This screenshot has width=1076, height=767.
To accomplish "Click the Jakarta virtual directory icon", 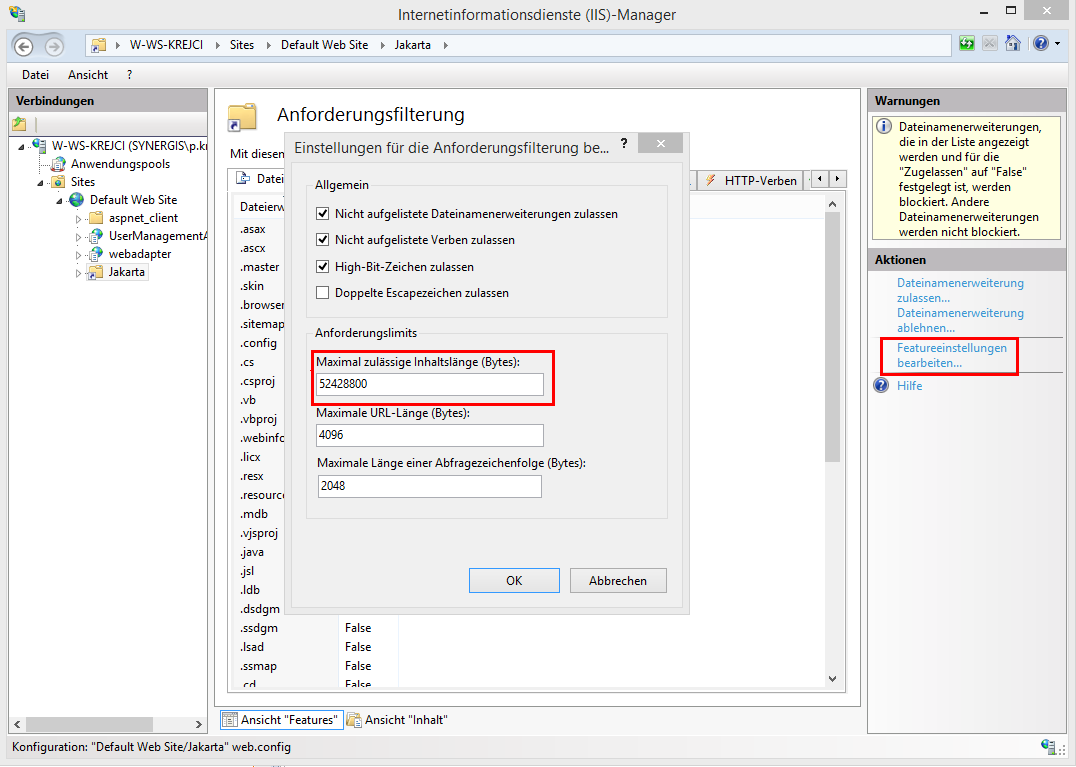I will coord(95,272).
